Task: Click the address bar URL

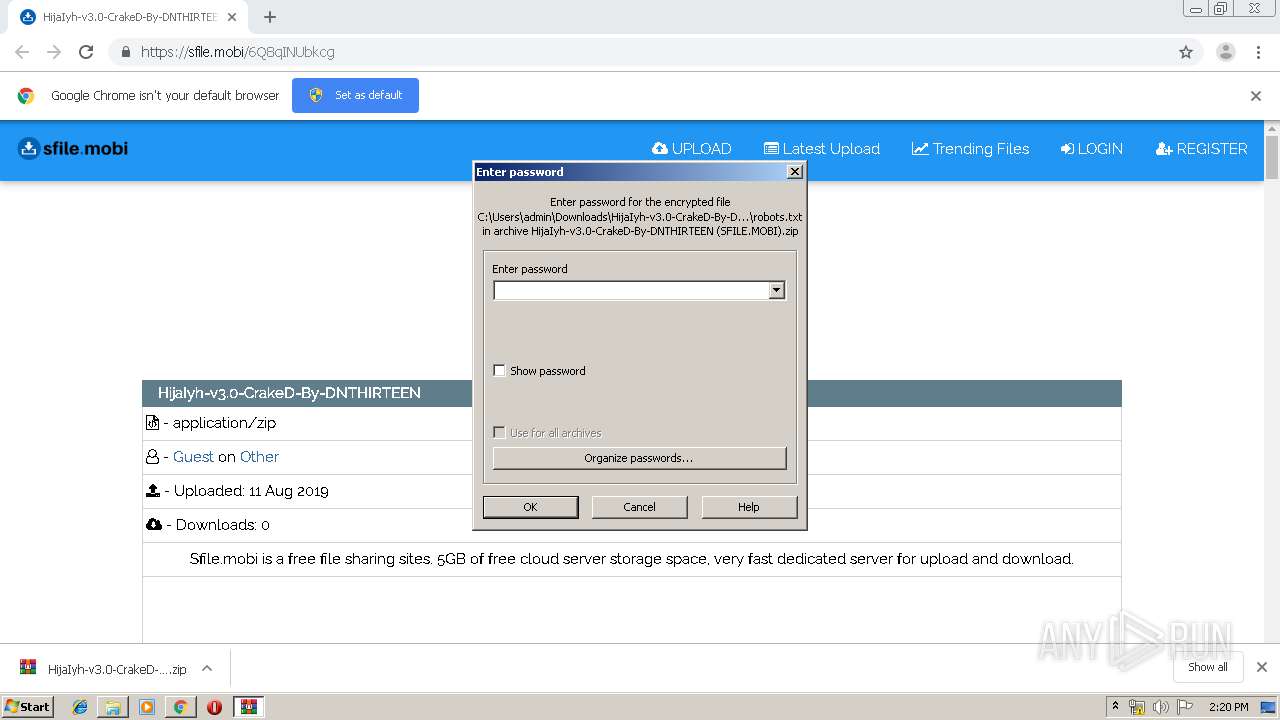Action: [238, 52]
